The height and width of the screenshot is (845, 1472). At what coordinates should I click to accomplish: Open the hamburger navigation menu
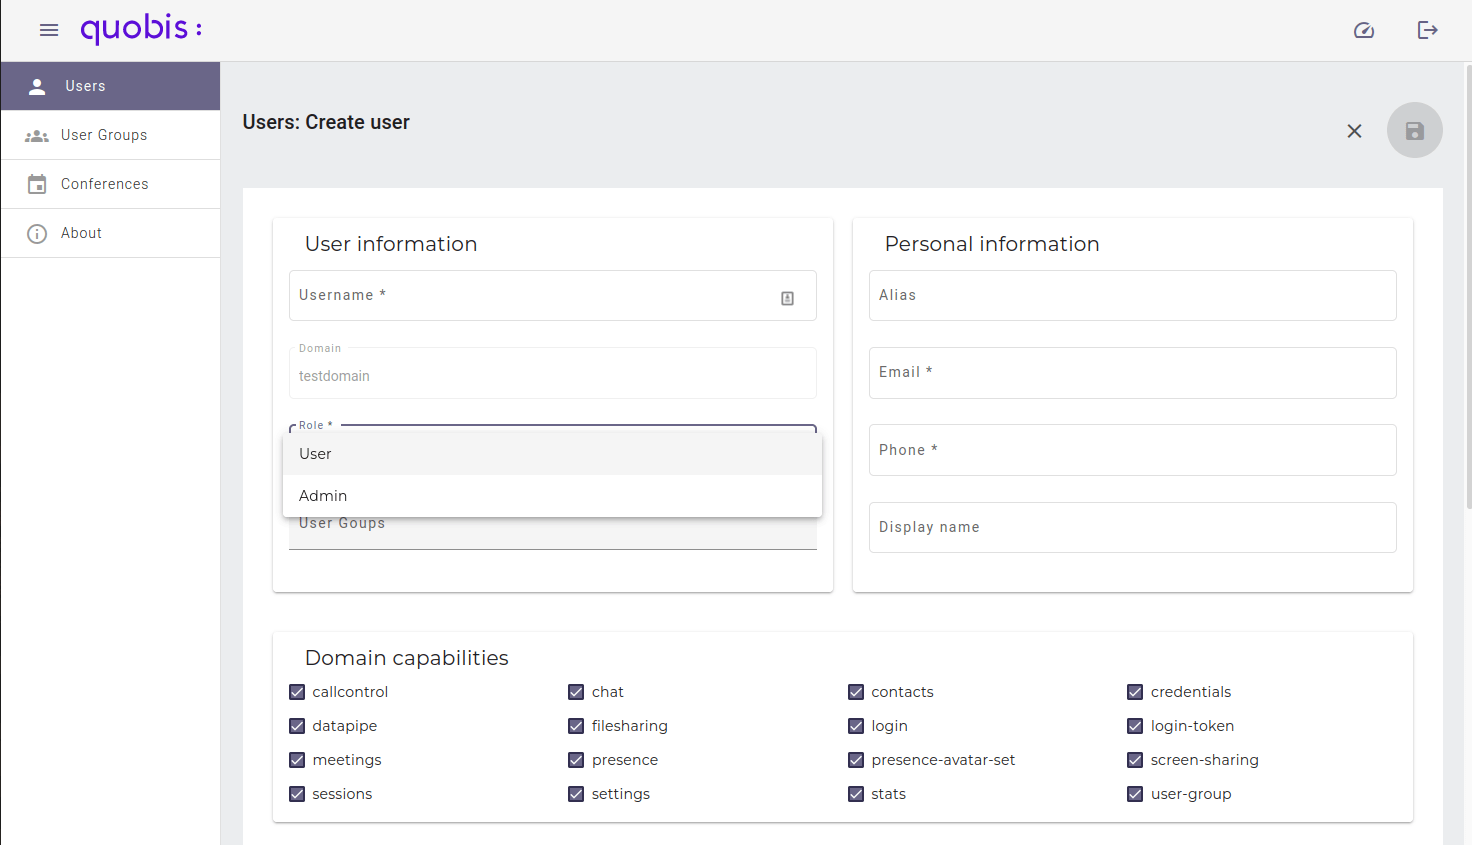(x=49, y=30)
